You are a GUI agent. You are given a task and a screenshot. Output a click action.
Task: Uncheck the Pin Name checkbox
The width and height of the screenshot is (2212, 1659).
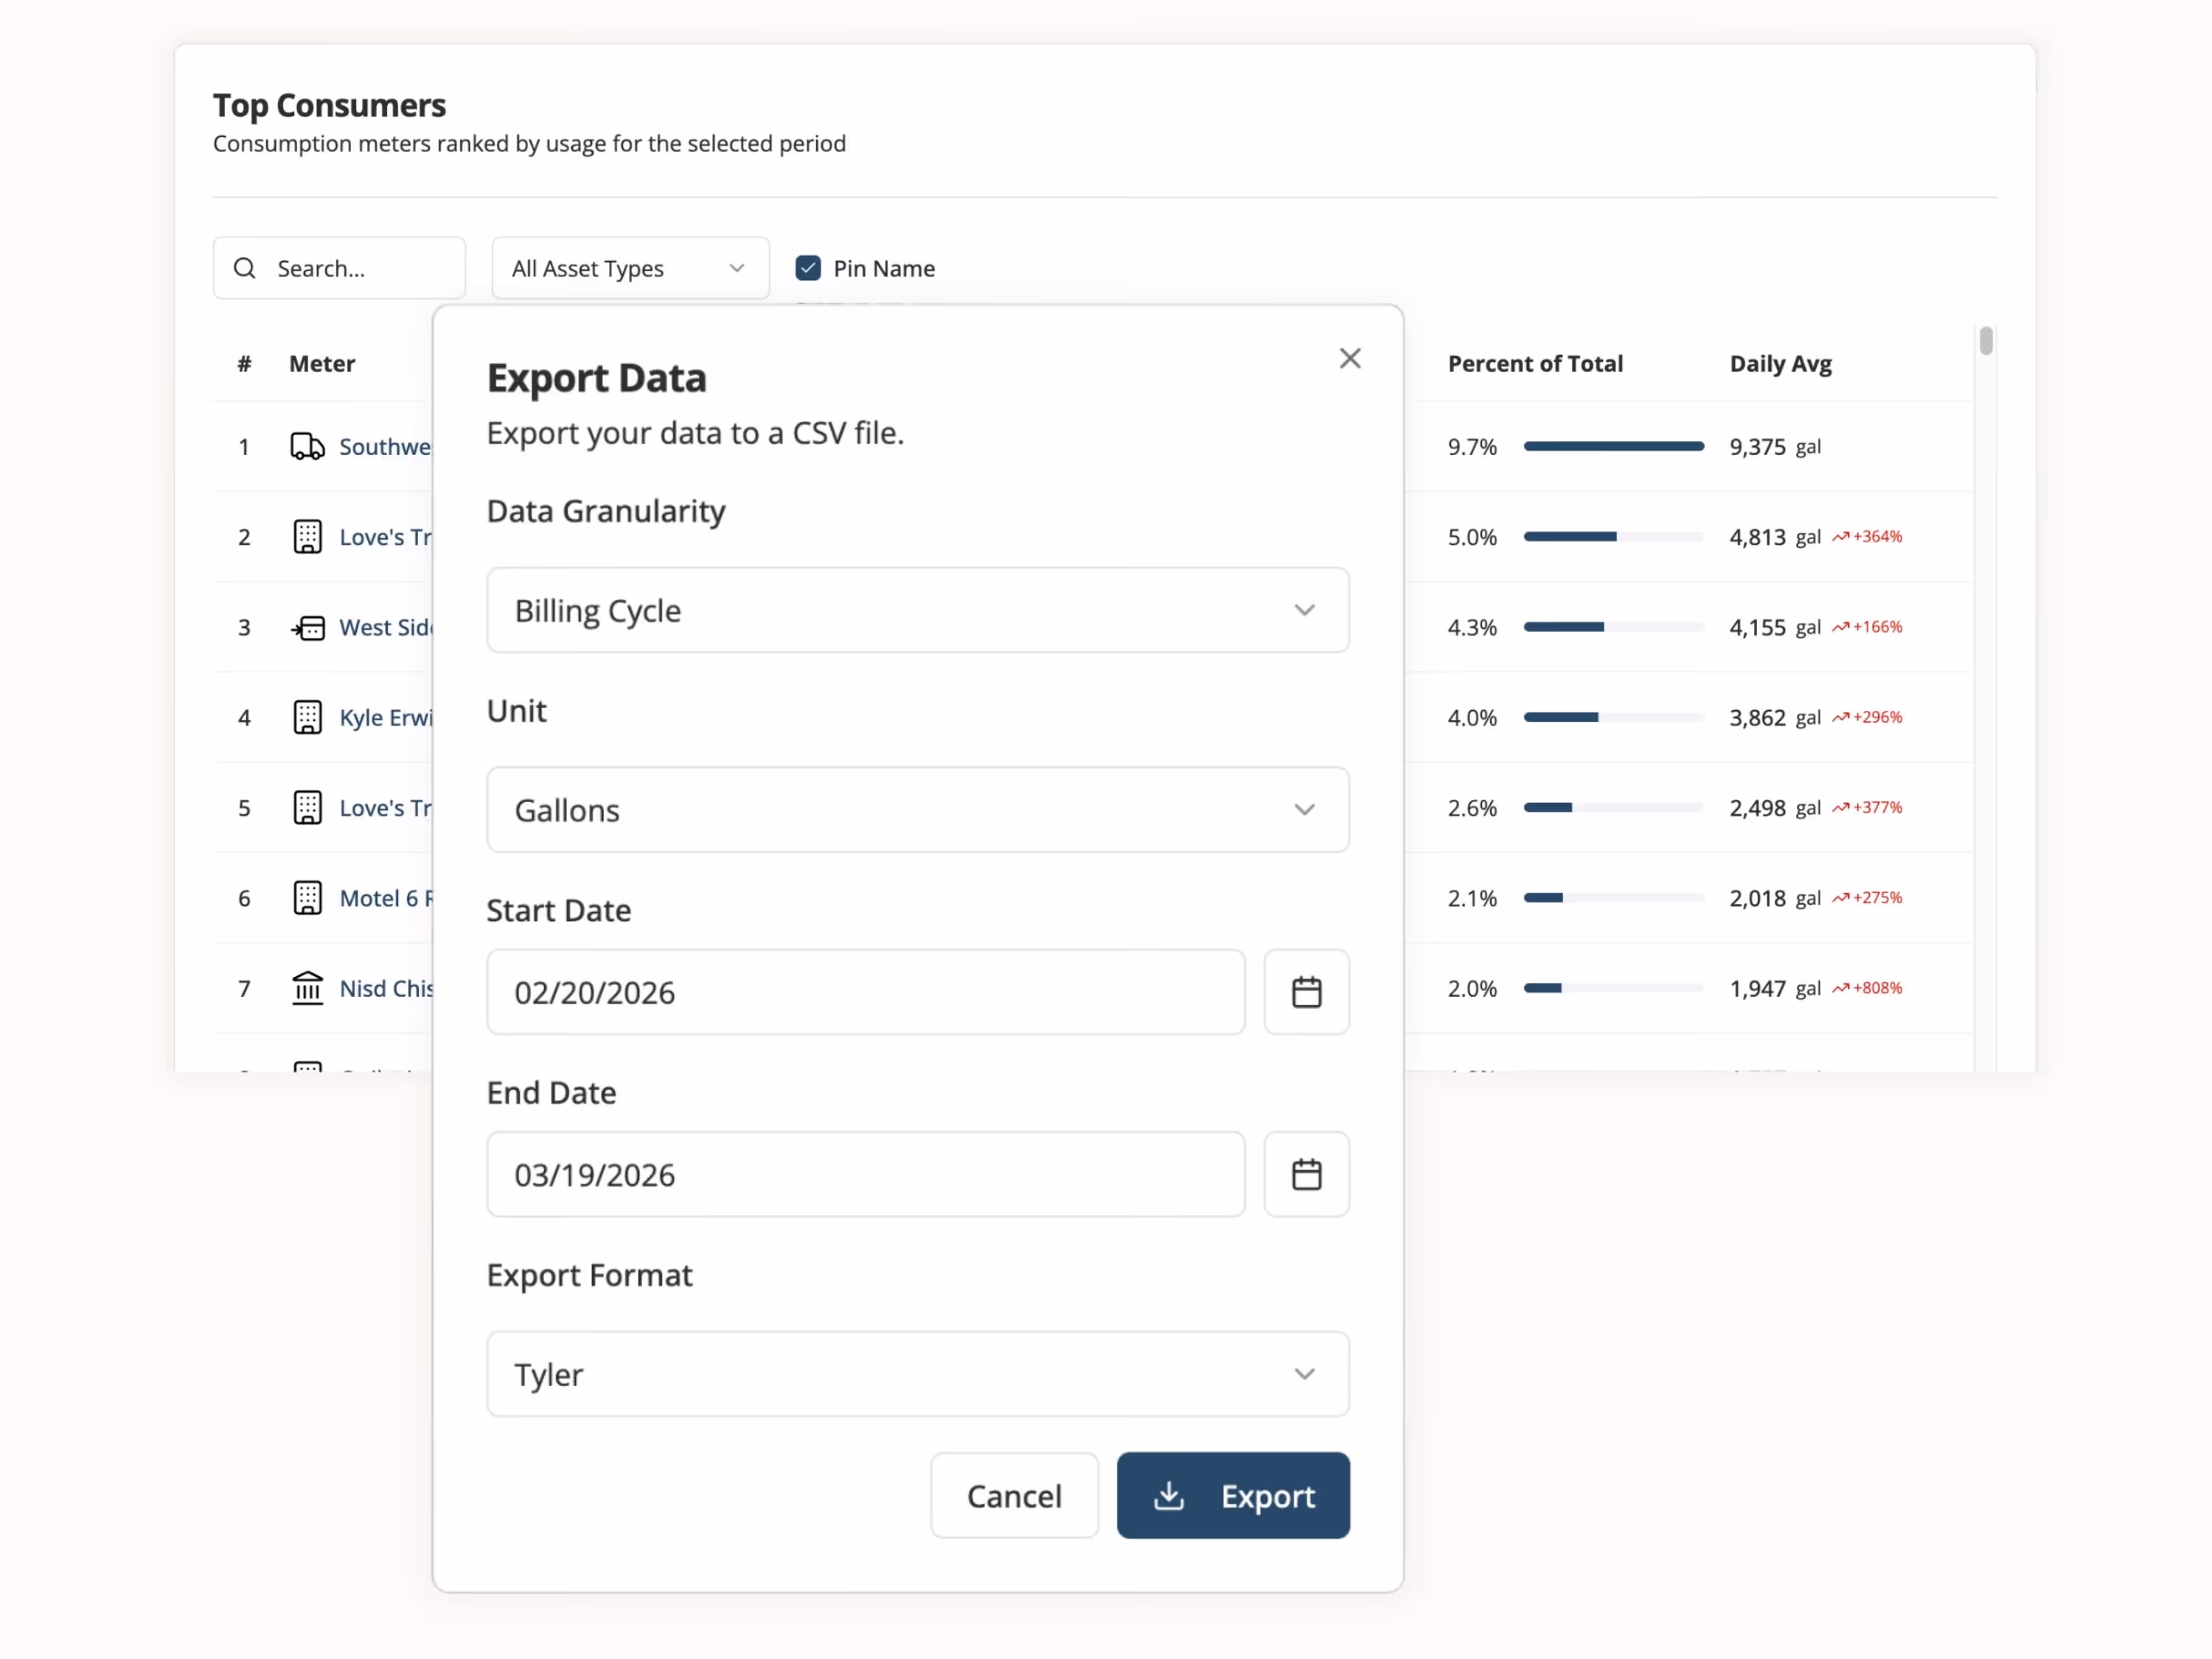808,268
